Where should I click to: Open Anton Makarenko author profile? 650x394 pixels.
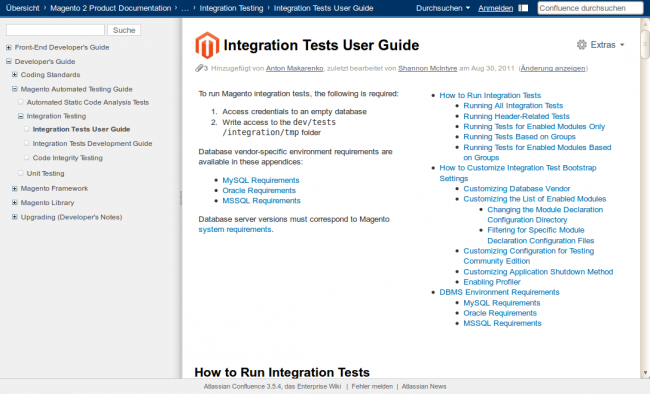(294, 68)
